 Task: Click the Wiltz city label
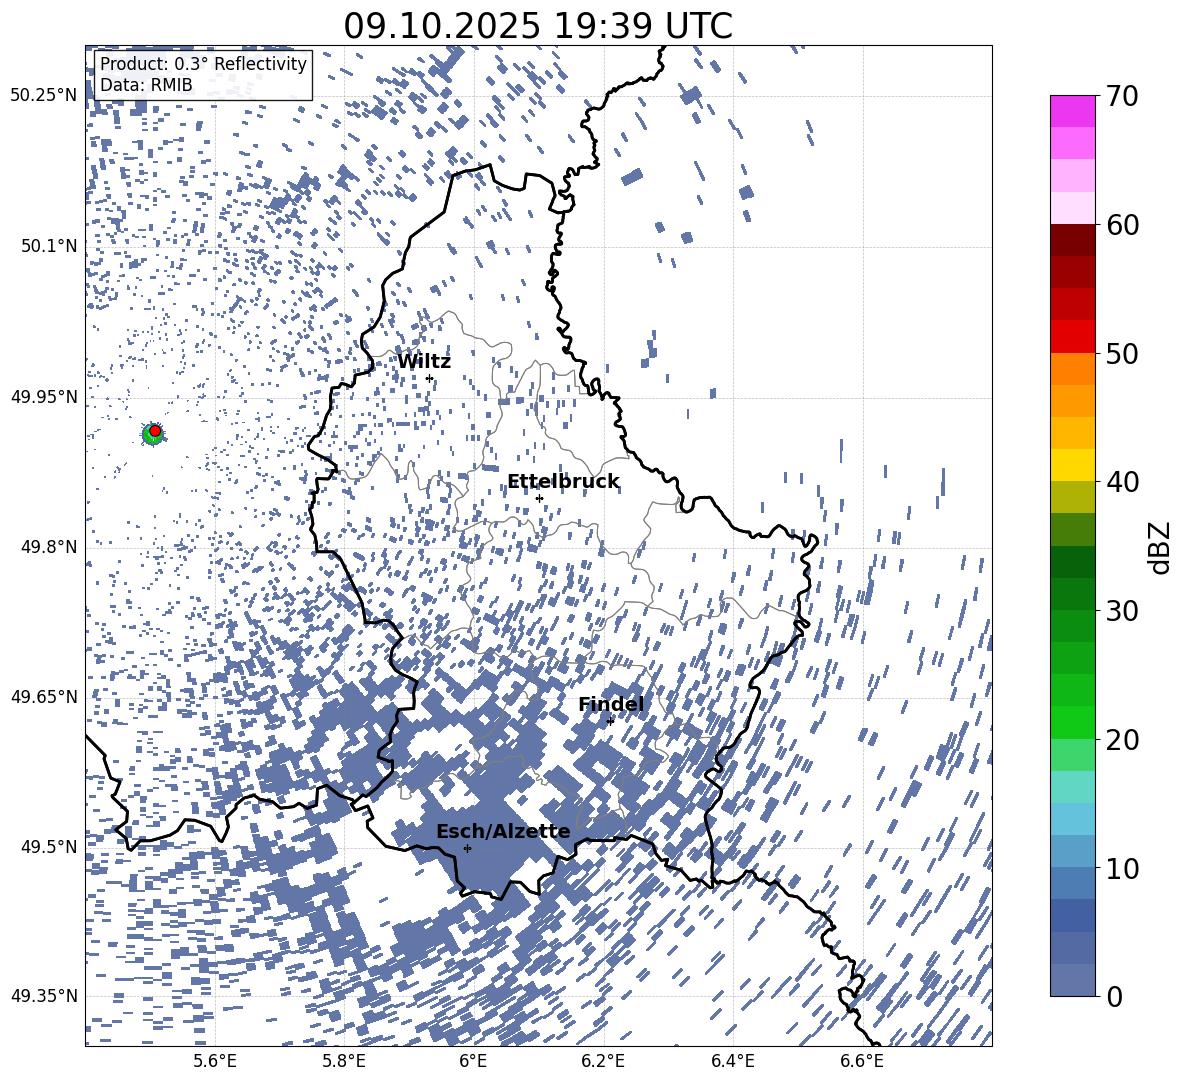click(x=424, y=362)
